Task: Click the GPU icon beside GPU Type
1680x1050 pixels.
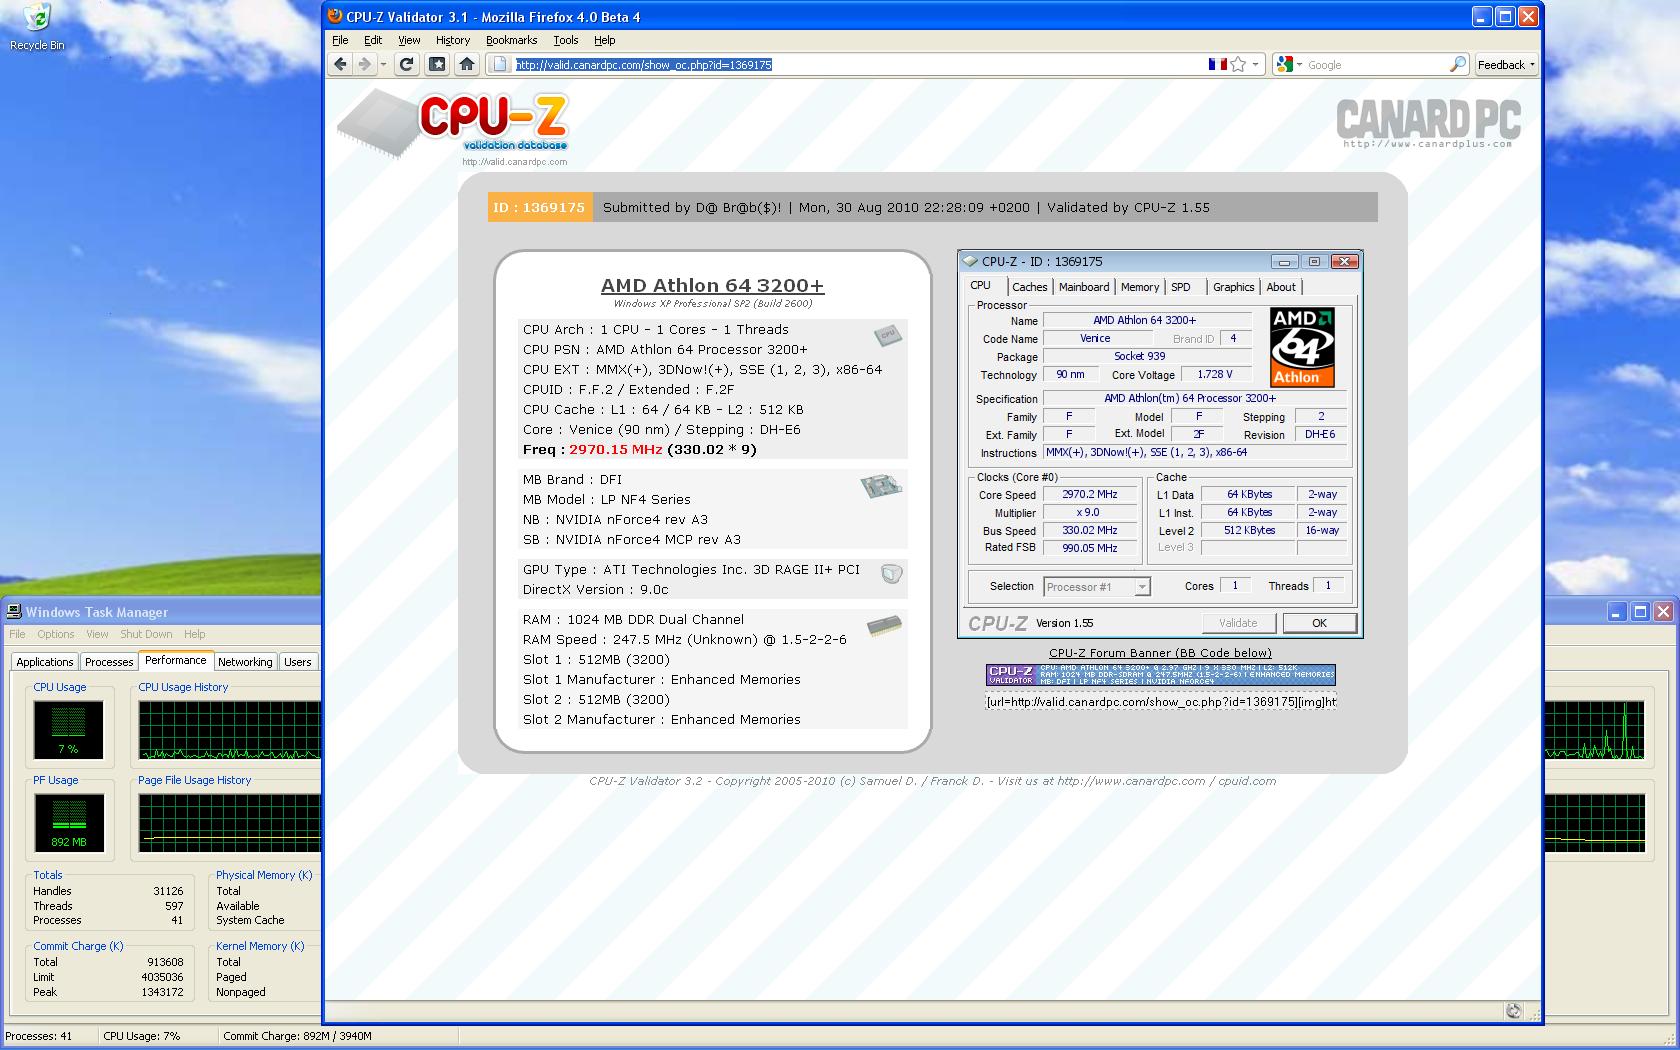Action: [x=891, y=573]
